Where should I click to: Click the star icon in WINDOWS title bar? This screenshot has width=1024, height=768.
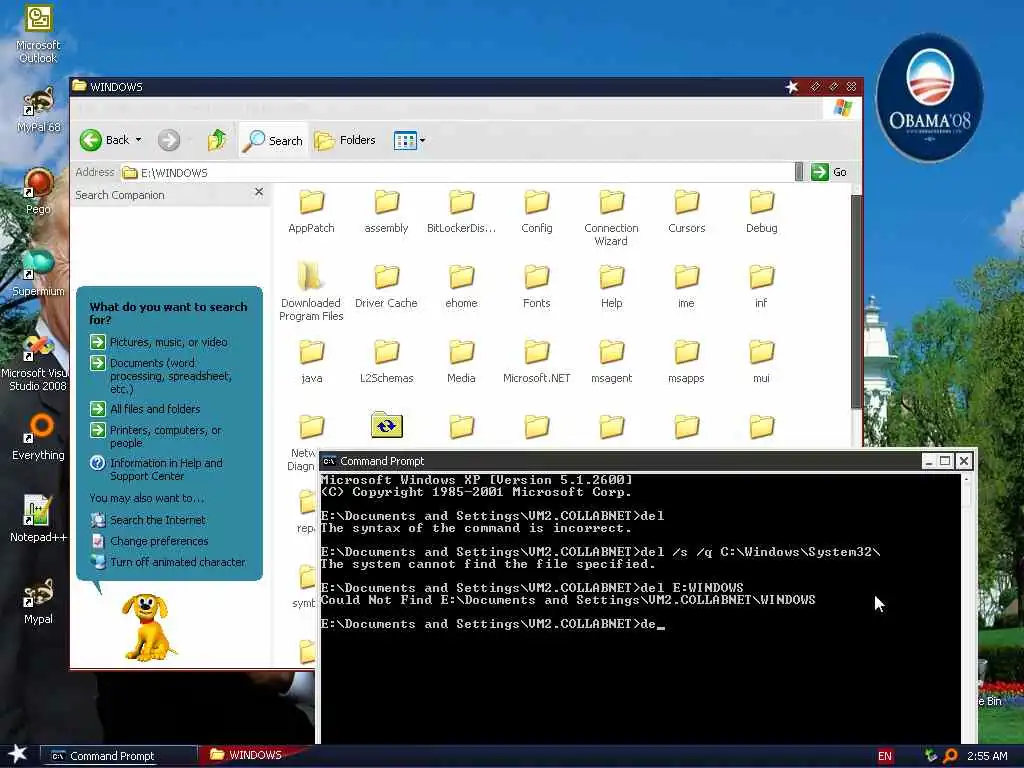792,87
